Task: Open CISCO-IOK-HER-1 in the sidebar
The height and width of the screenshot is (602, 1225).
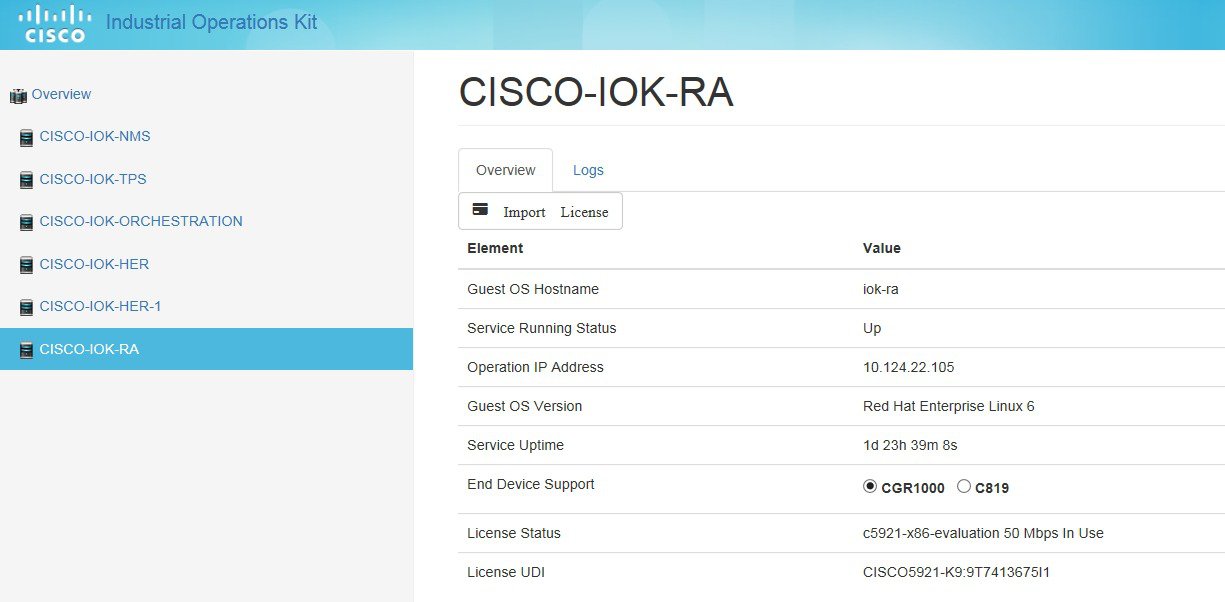Action: [100, 306]
